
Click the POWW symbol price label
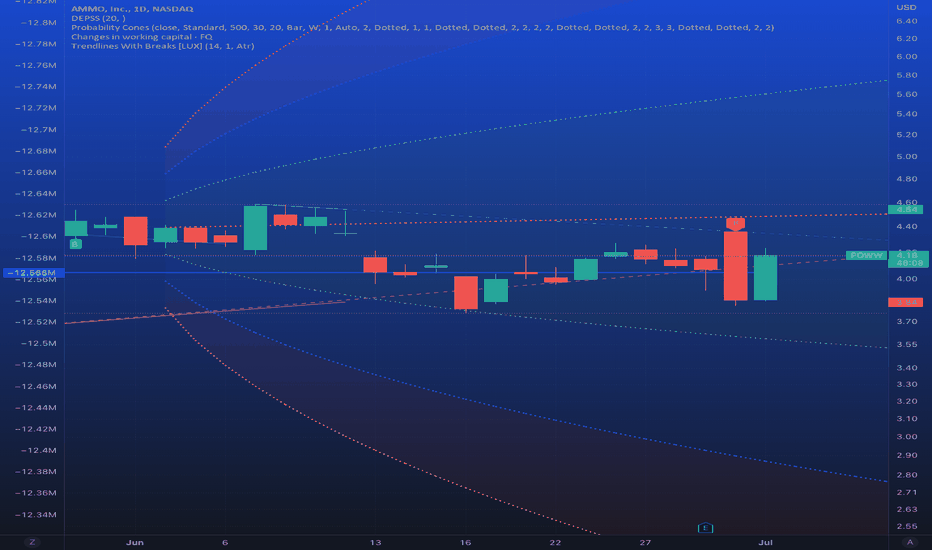(x=866, y=255)
